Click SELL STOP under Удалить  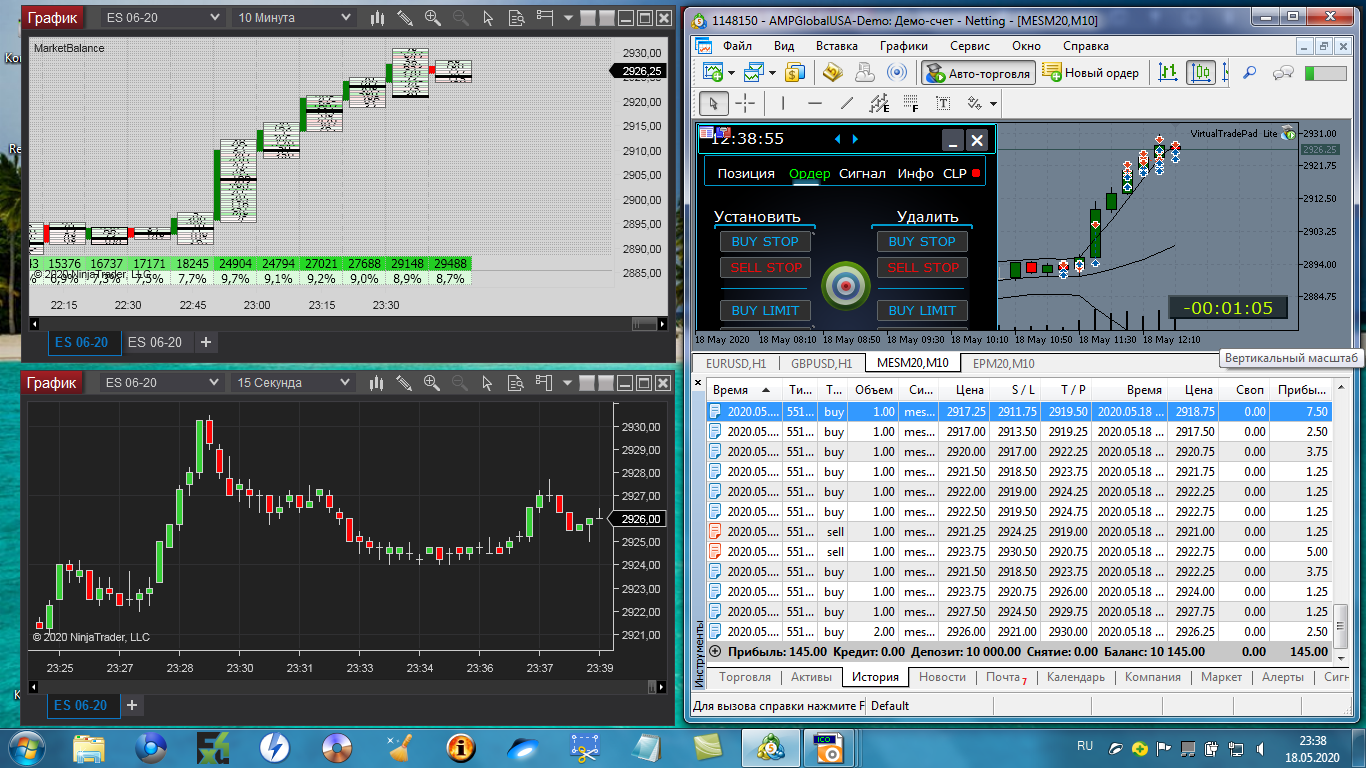[x=922, y=267]
